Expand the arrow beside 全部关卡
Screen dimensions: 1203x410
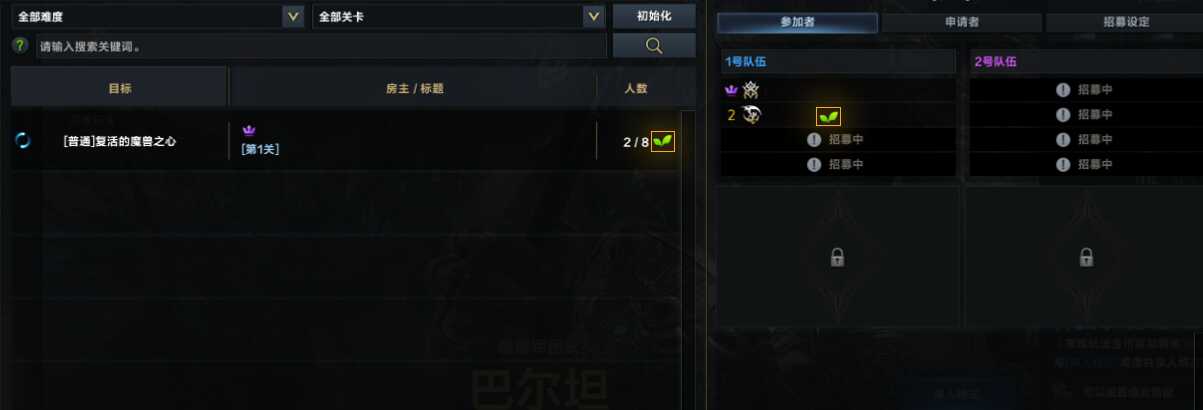[593, 16]
